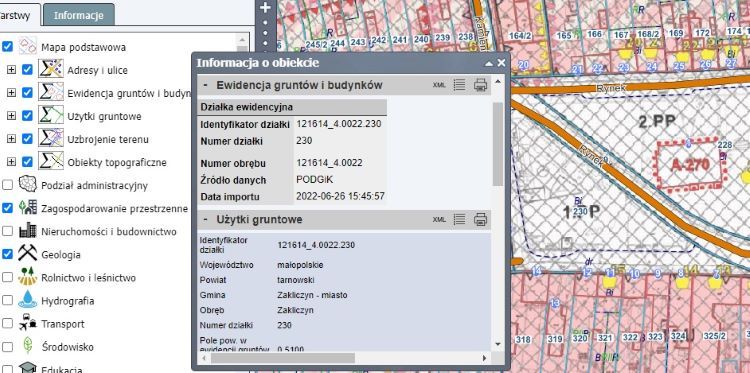
Task: Click the Hydrografia water drop icon
Action: pos(28,299)
